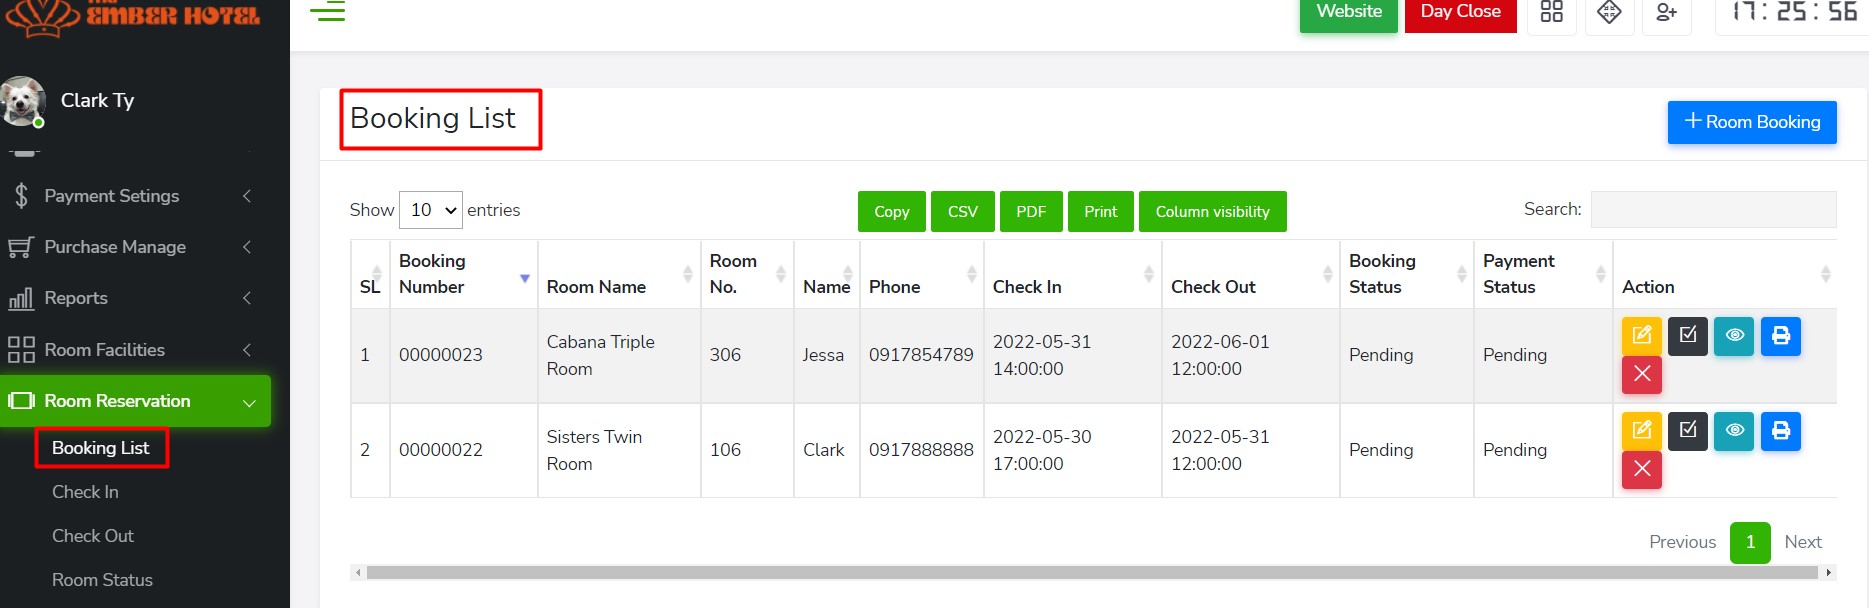The width and height of the screenshot is (1869, 608).
Task: Click checkmark icon for booking 00000023
Action: (x=1687, y=335)
